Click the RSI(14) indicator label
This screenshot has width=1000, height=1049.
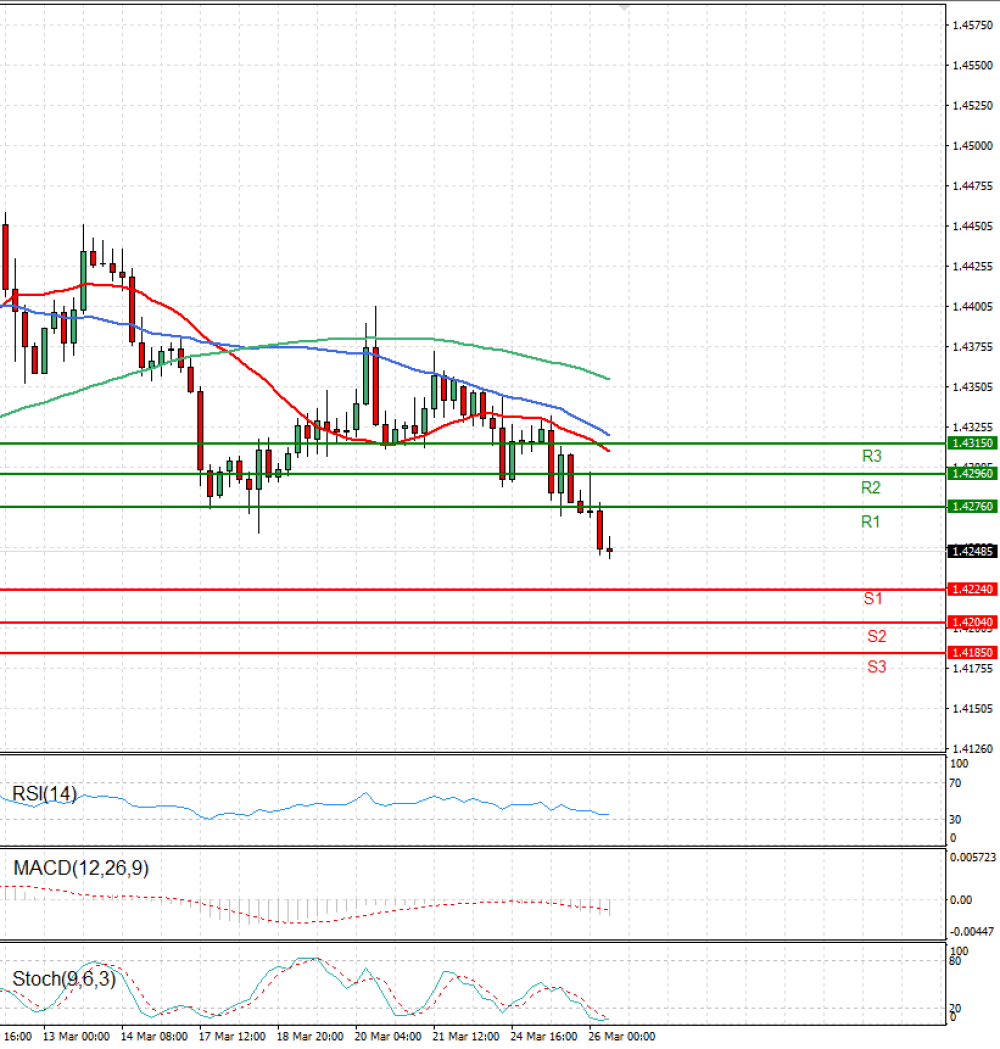[x=44, y=794]
